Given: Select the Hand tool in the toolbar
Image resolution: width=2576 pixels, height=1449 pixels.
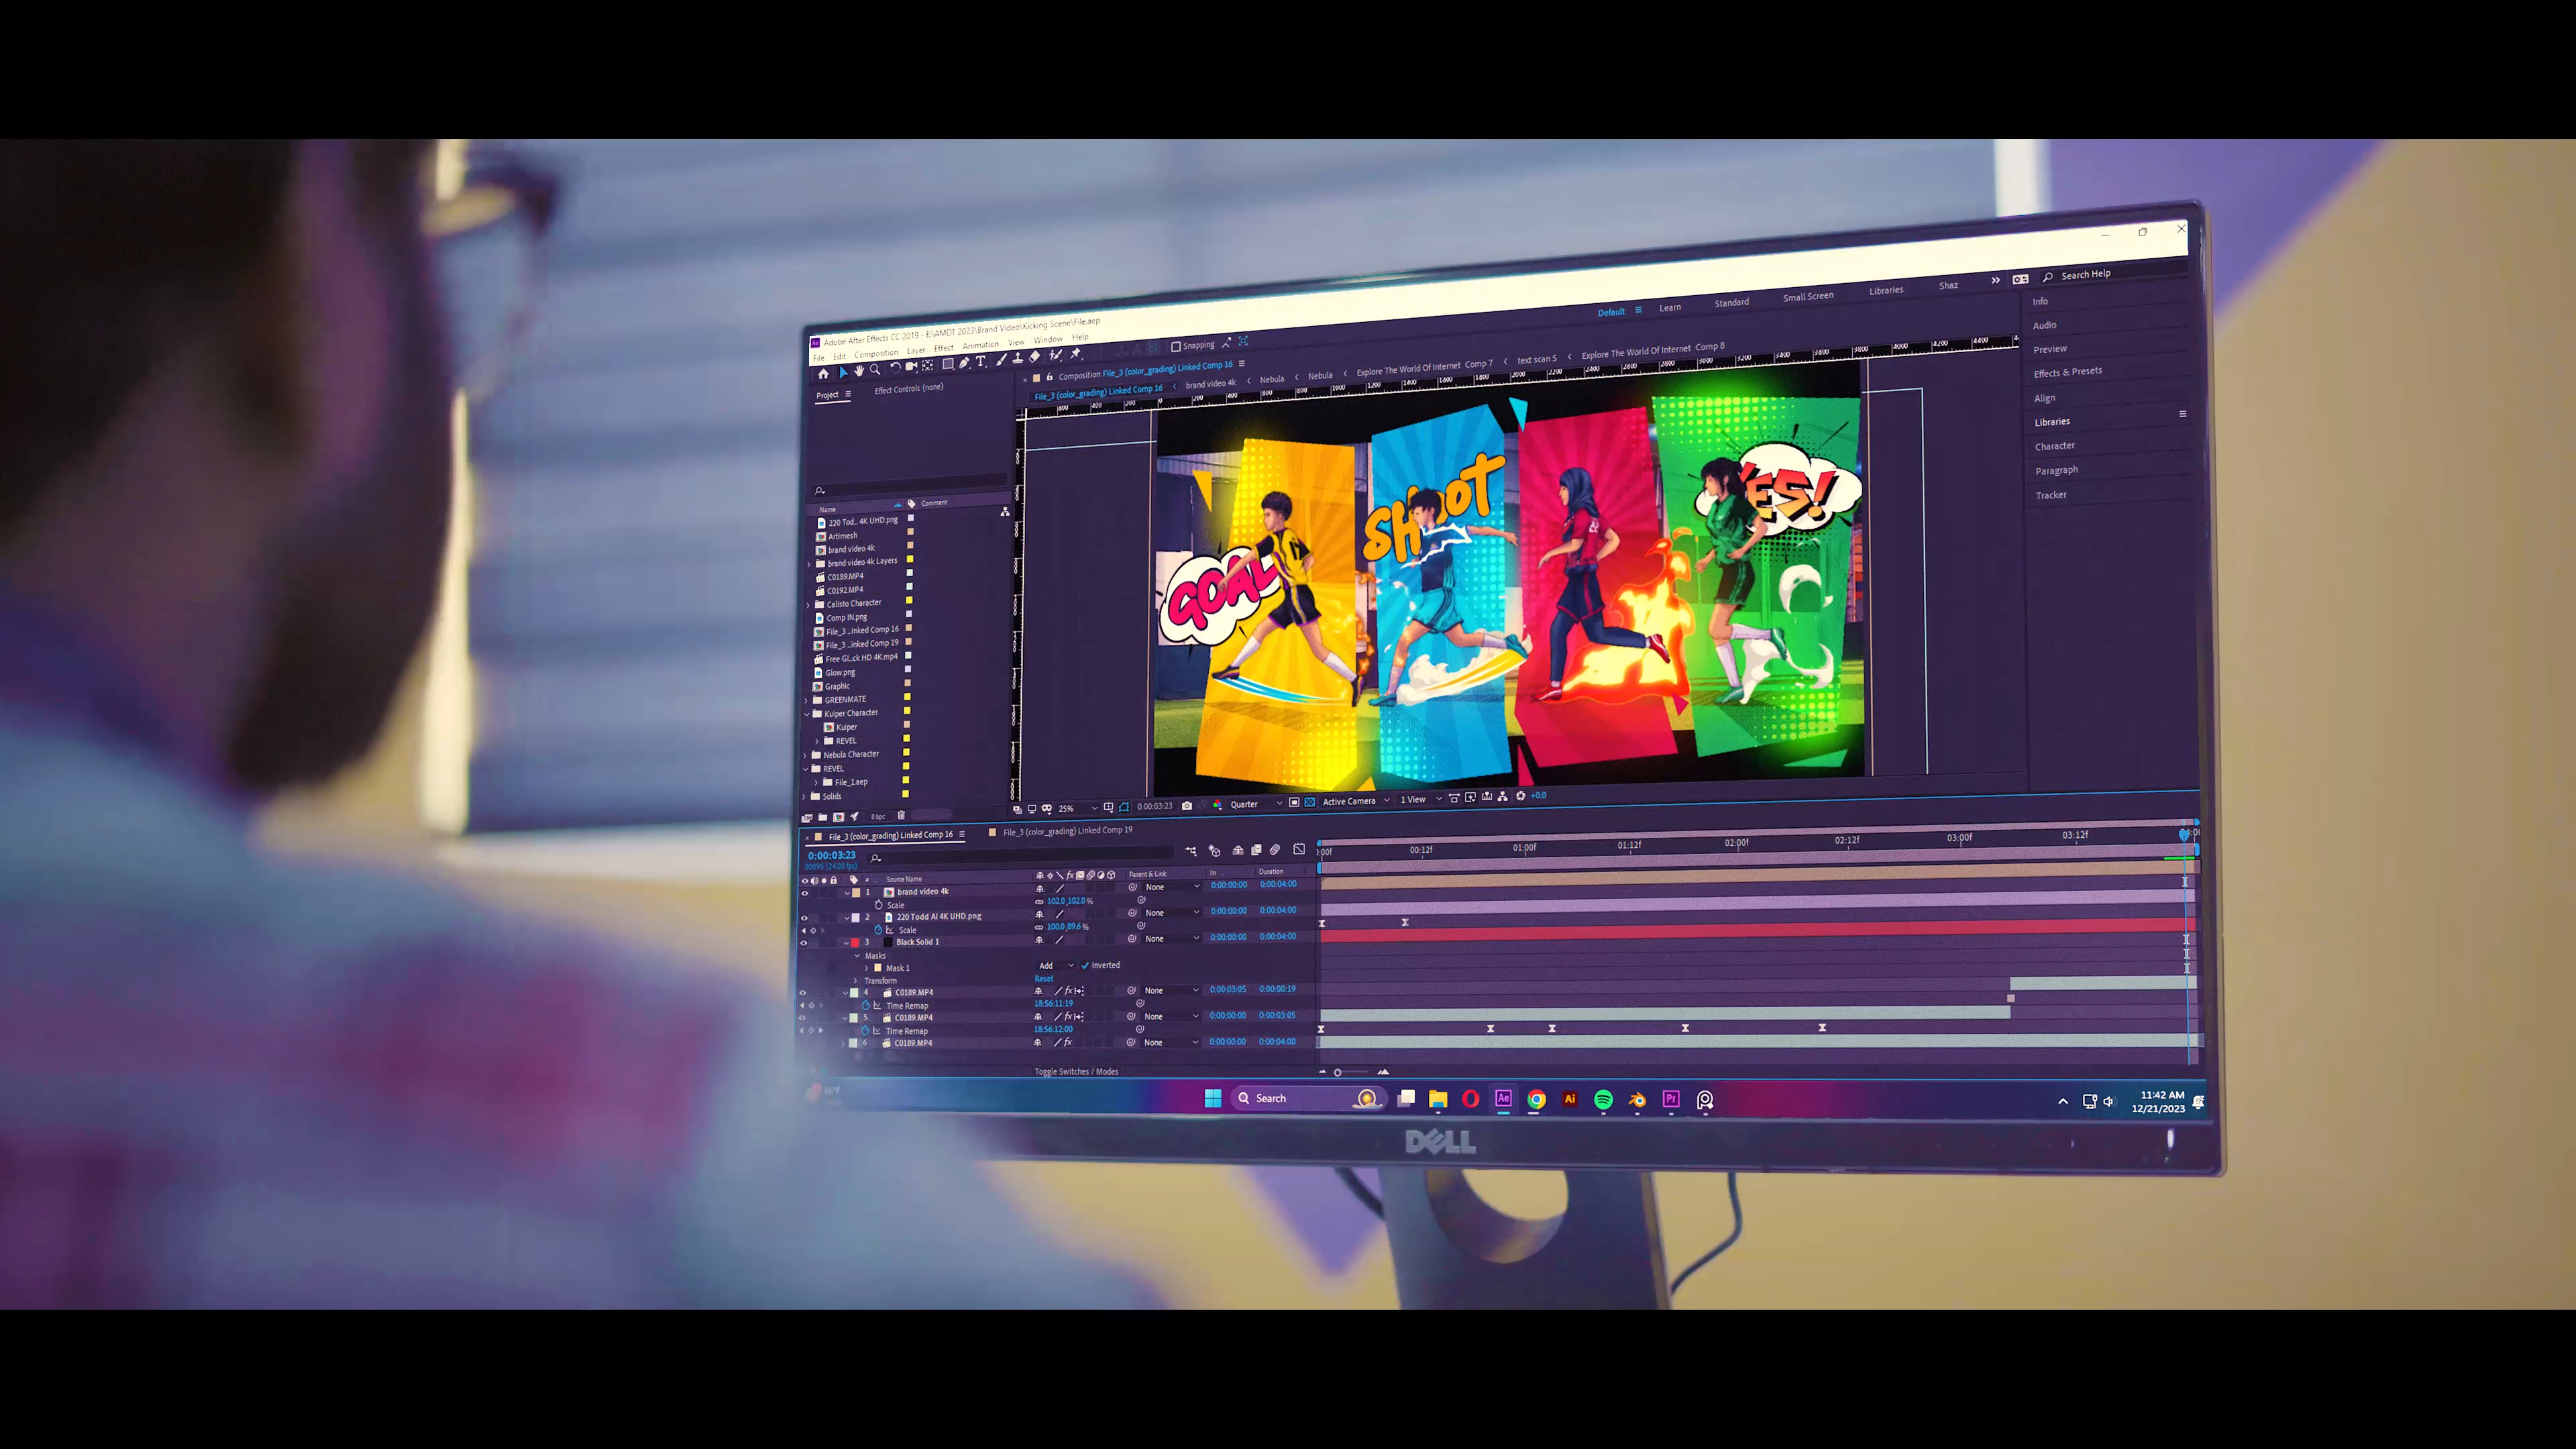Looking at the screenshot, I should (x=859, y=371).
